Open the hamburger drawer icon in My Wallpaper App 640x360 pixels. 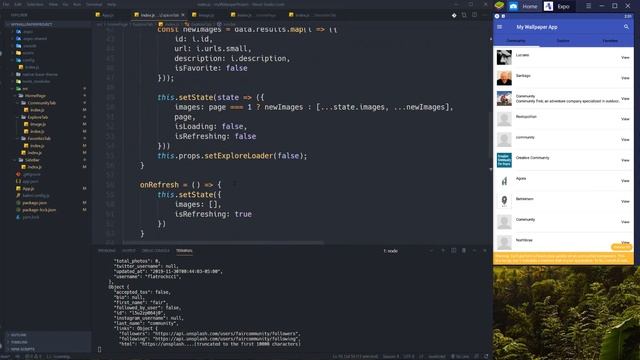500,27
